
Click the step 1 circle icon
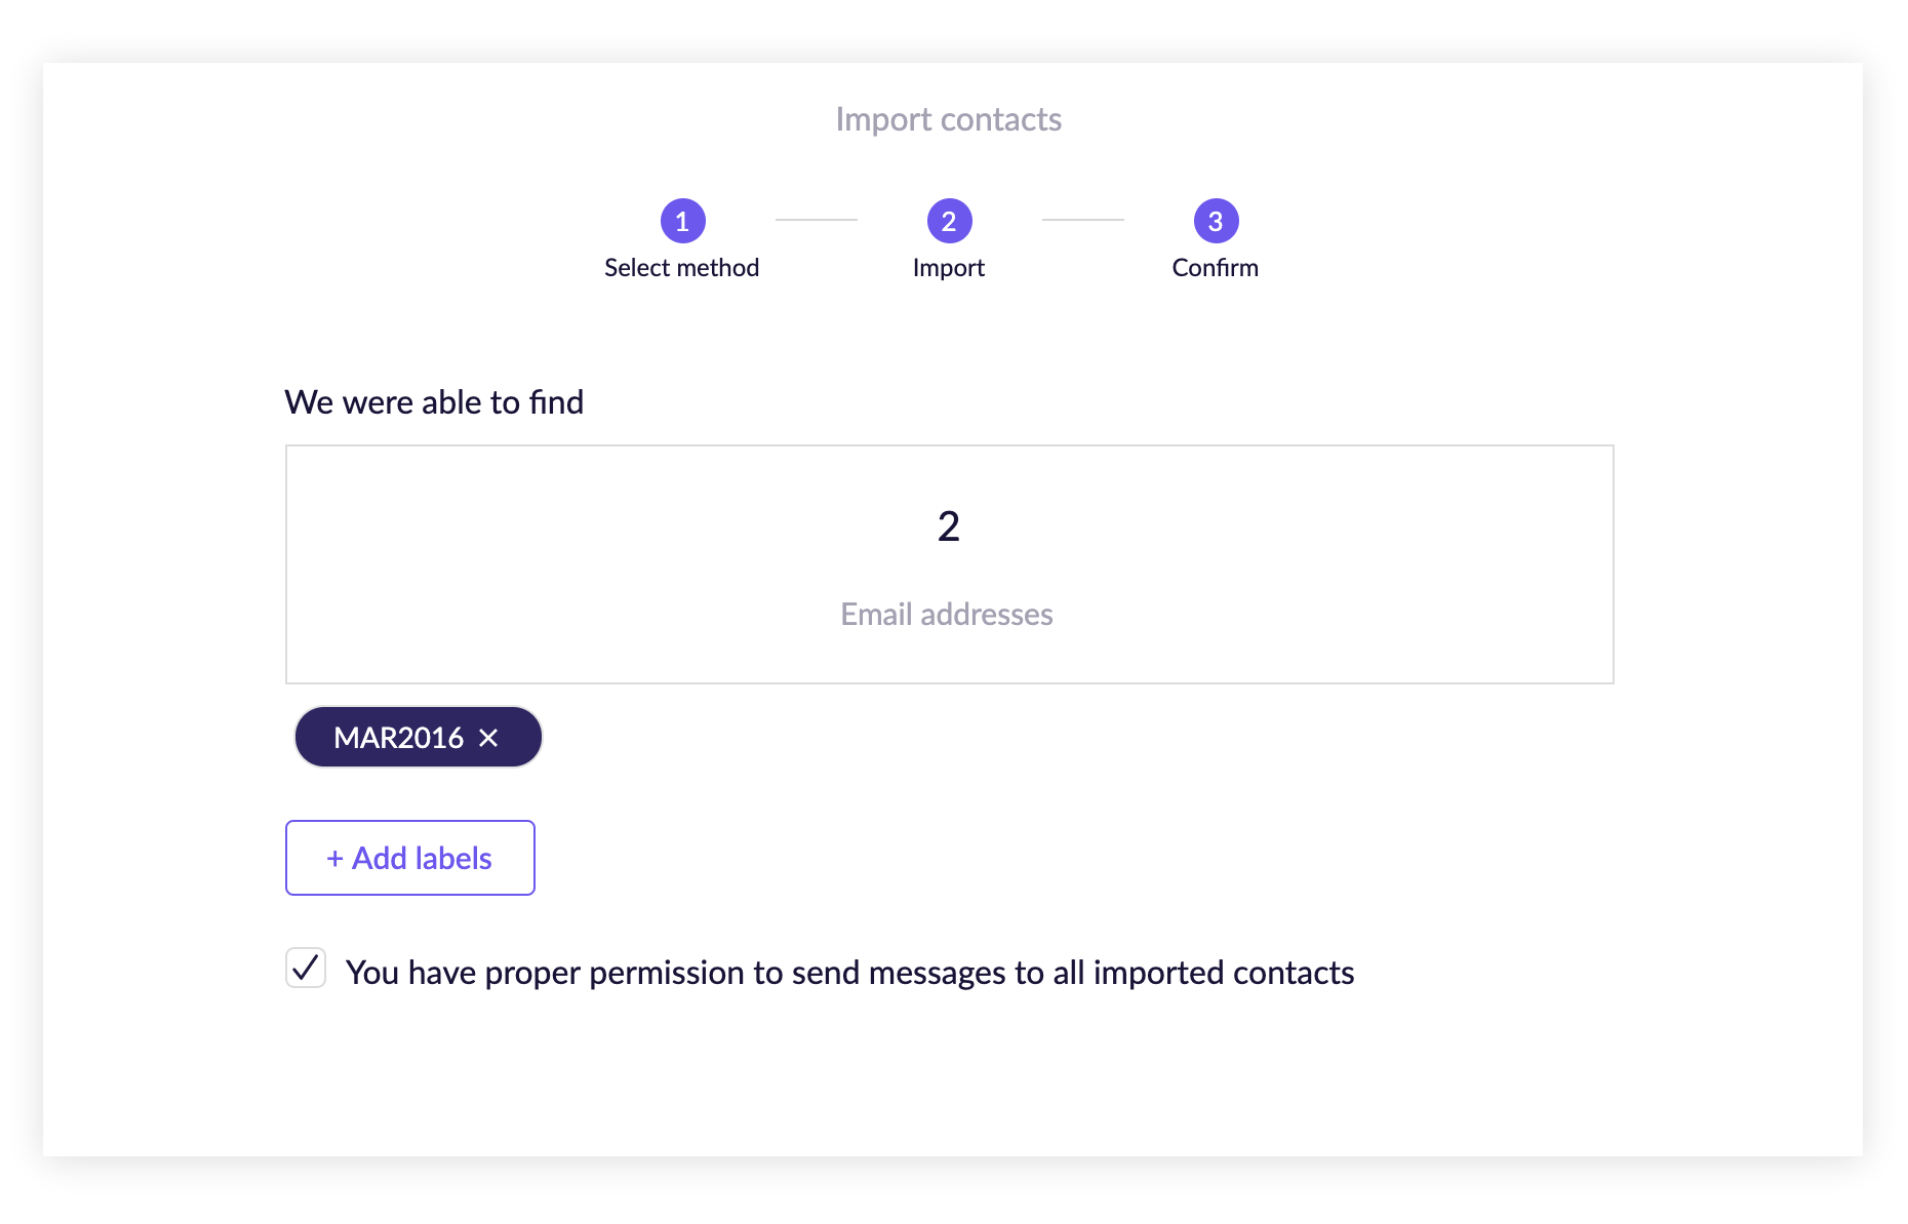point(682,221)
